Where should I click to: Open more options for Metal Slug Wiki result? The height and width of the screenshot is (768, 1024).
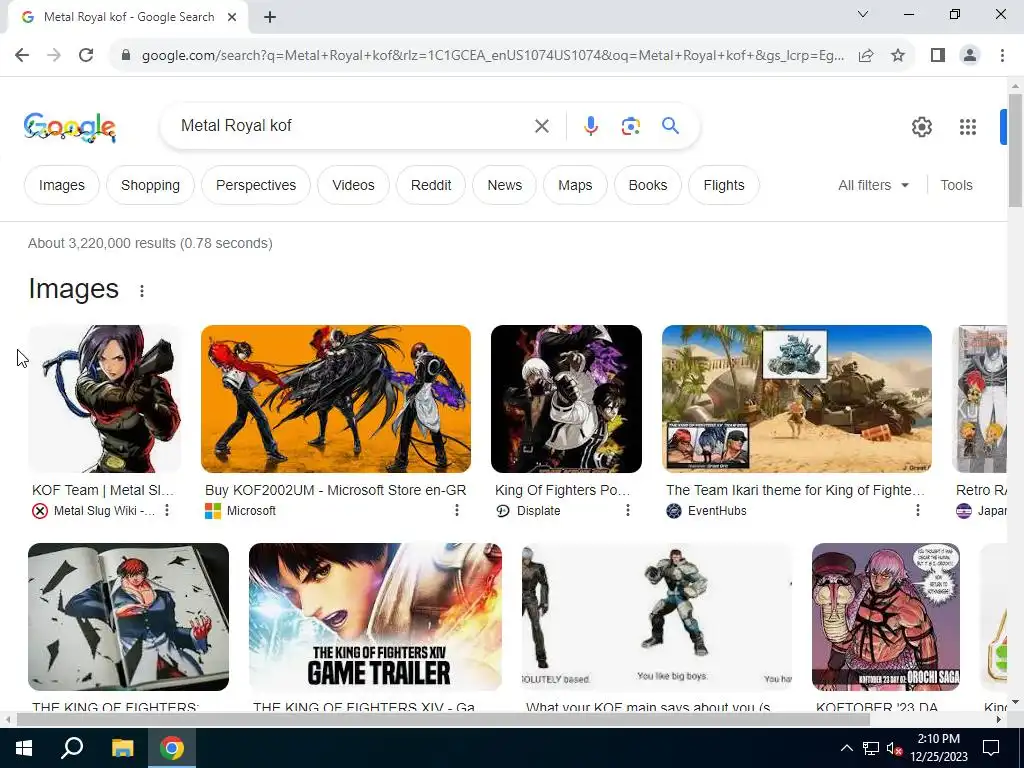167,510
